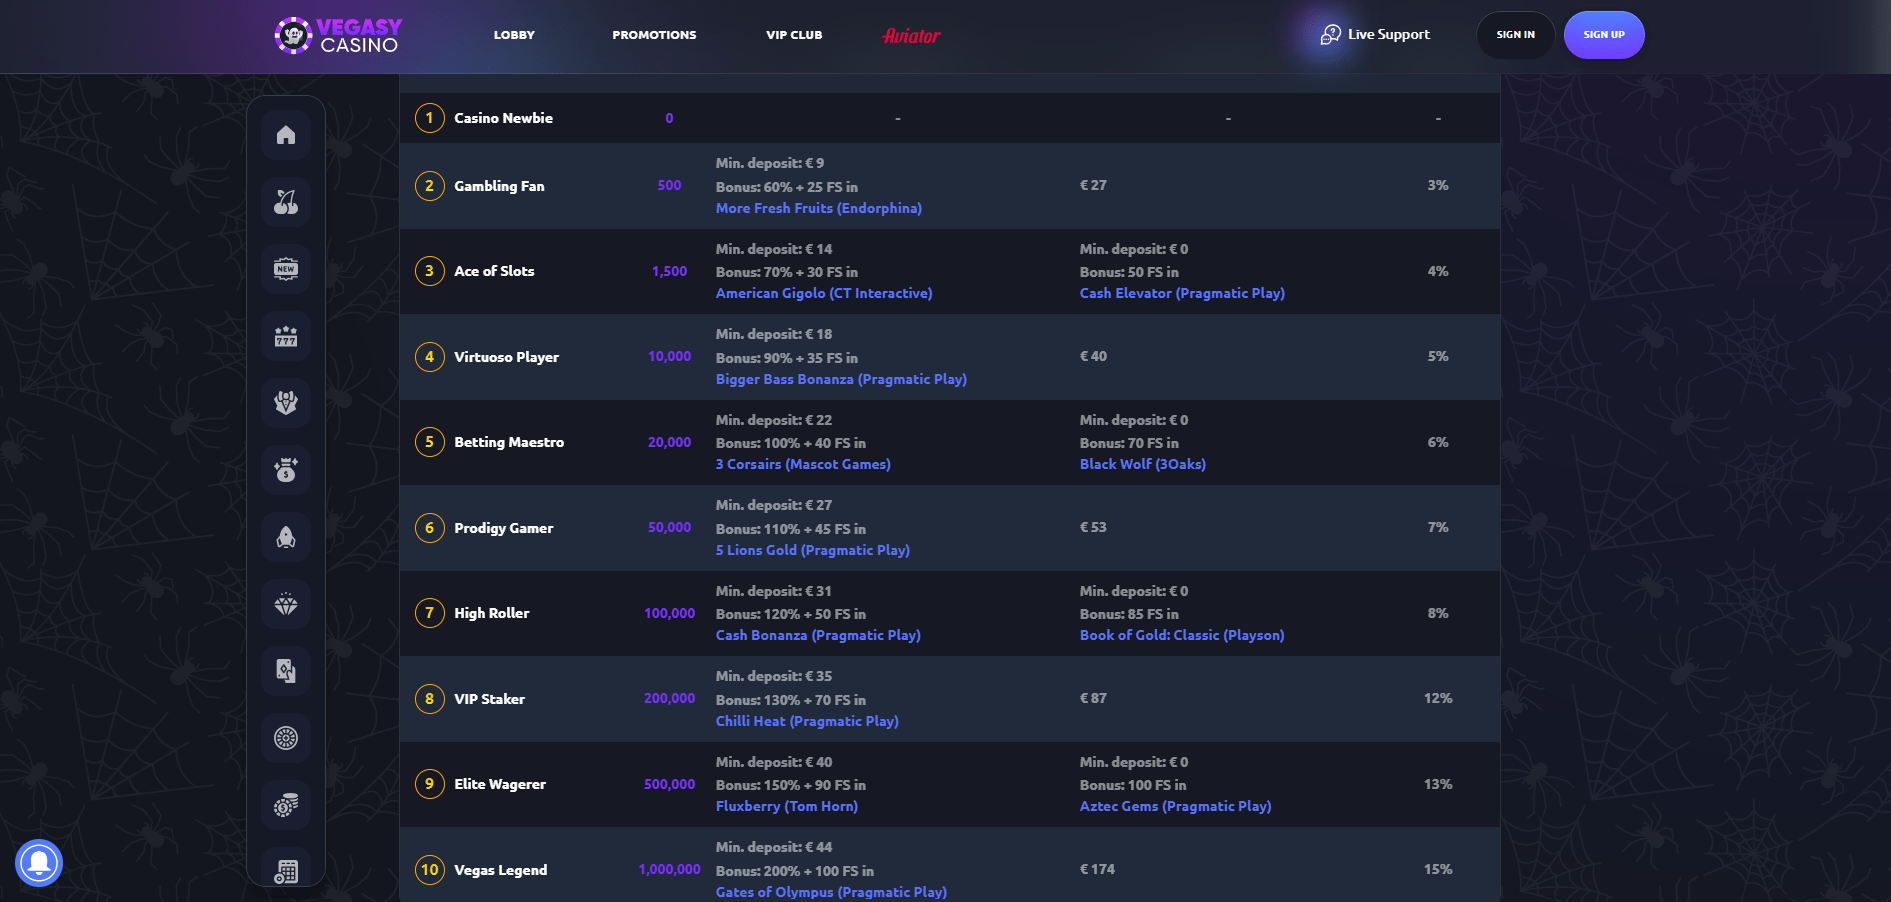
Task: Select the roulette wheel sidebar icon
Action: (x=286, y=738)
